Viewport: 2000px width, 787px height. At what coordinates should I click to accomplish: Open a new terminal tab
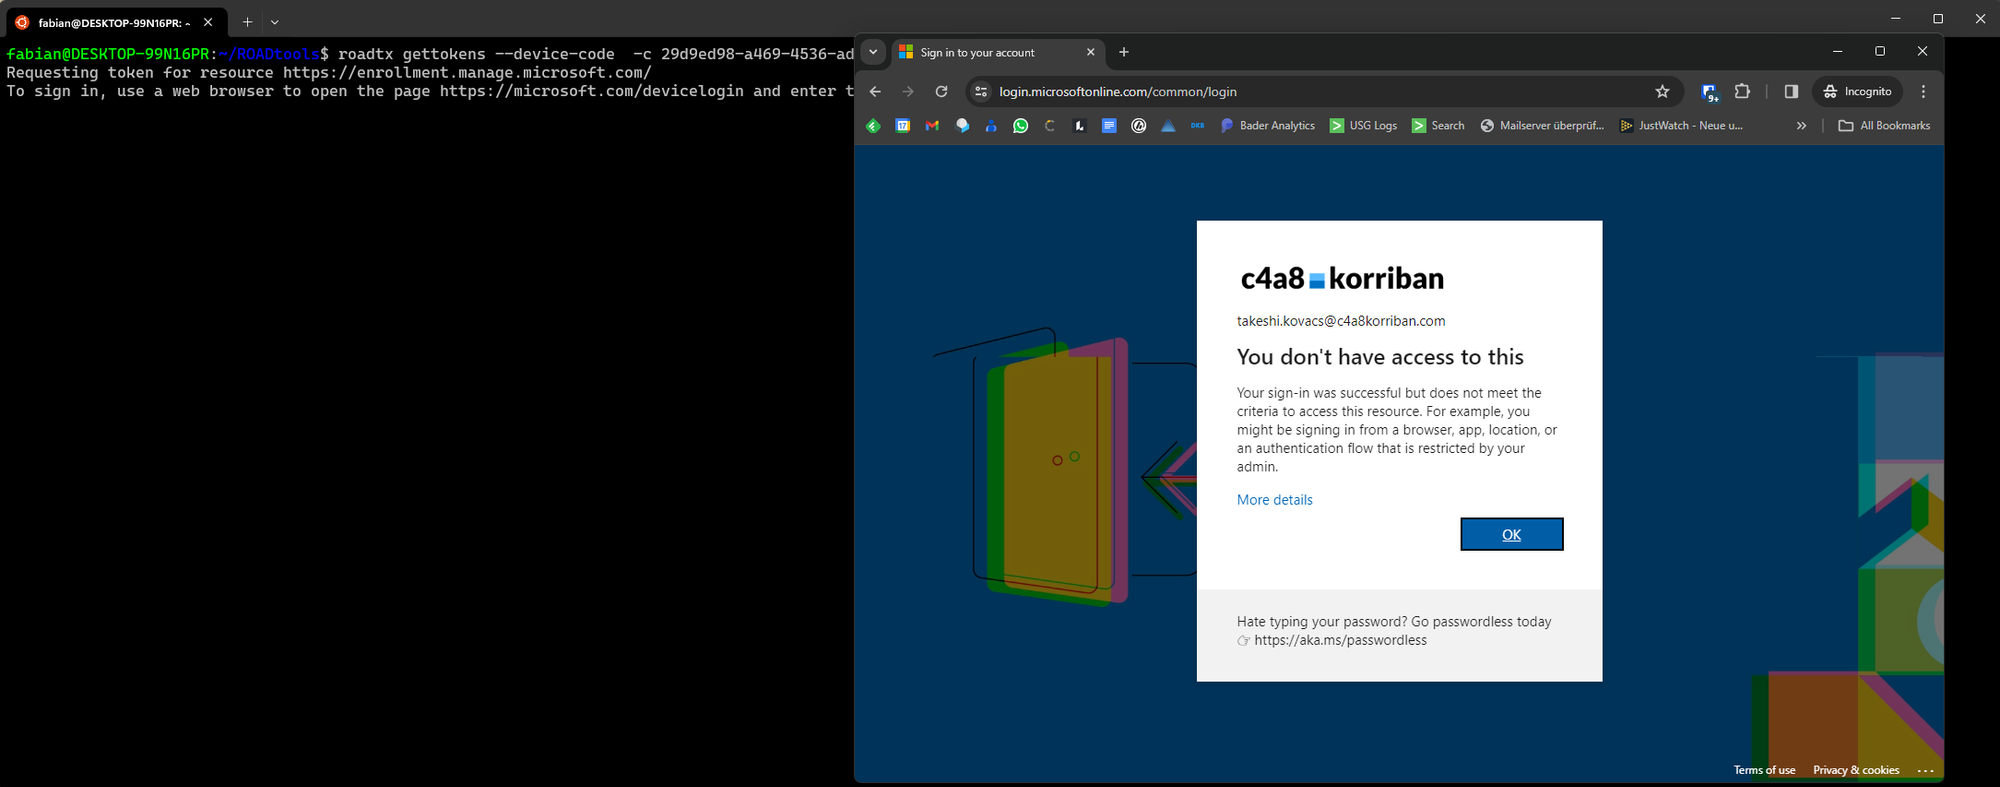pos(247,22)
